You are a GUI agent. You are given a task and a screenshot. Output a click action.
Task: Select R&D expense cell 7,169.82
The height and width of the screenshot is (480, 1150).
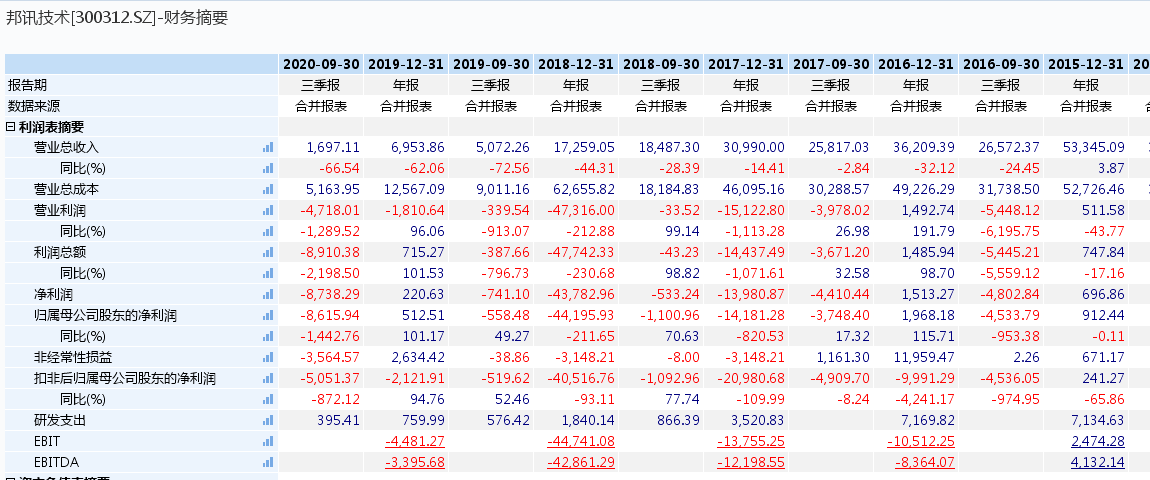tap(916, 421)
